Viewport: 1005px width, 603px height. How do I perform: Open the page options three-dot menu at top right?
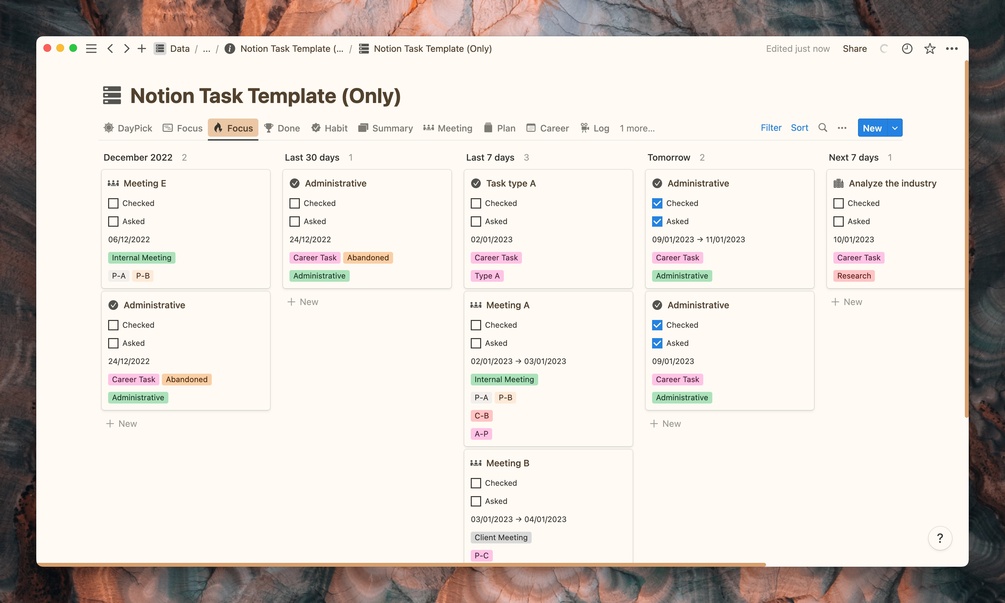[x=952, y=49]
